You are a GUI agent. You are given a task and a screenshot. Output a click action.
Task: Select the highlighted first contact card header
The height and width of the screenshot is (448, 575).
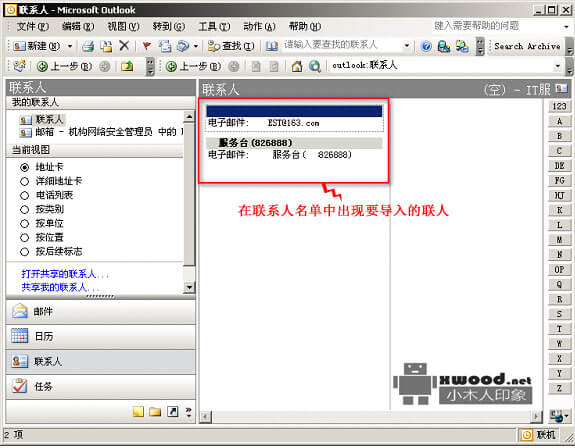click(x=294, y=111)
